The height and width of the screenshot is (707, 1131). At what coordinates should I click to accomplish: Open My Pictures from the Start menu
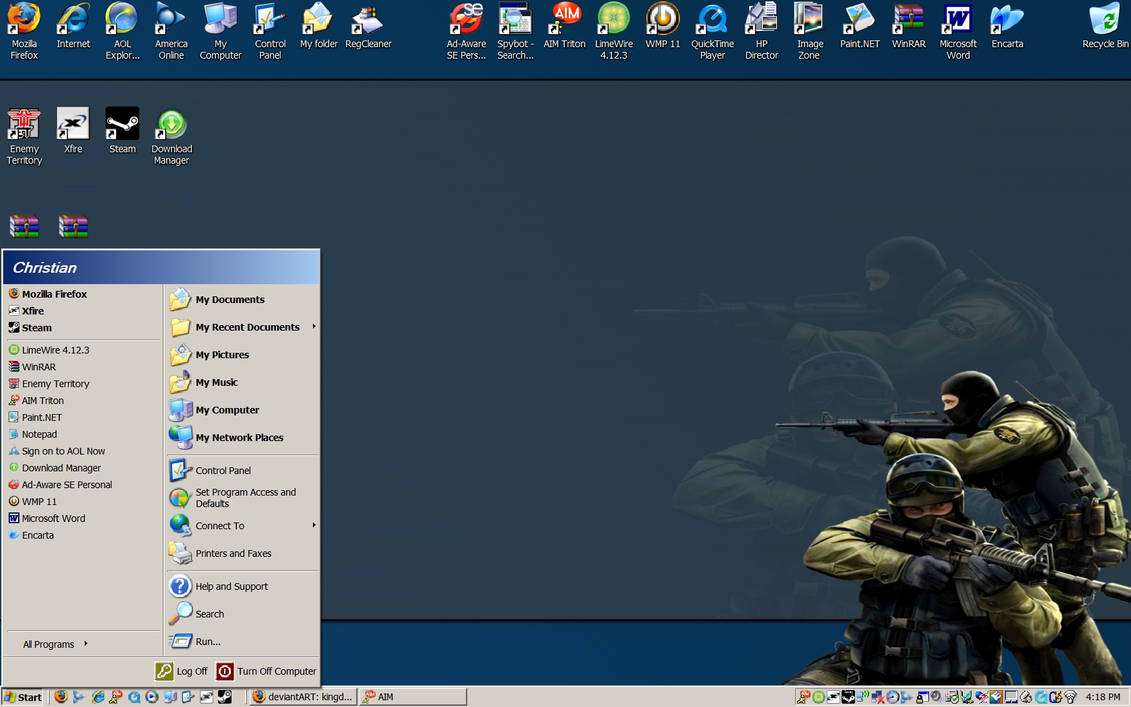(x=243, y=354)
